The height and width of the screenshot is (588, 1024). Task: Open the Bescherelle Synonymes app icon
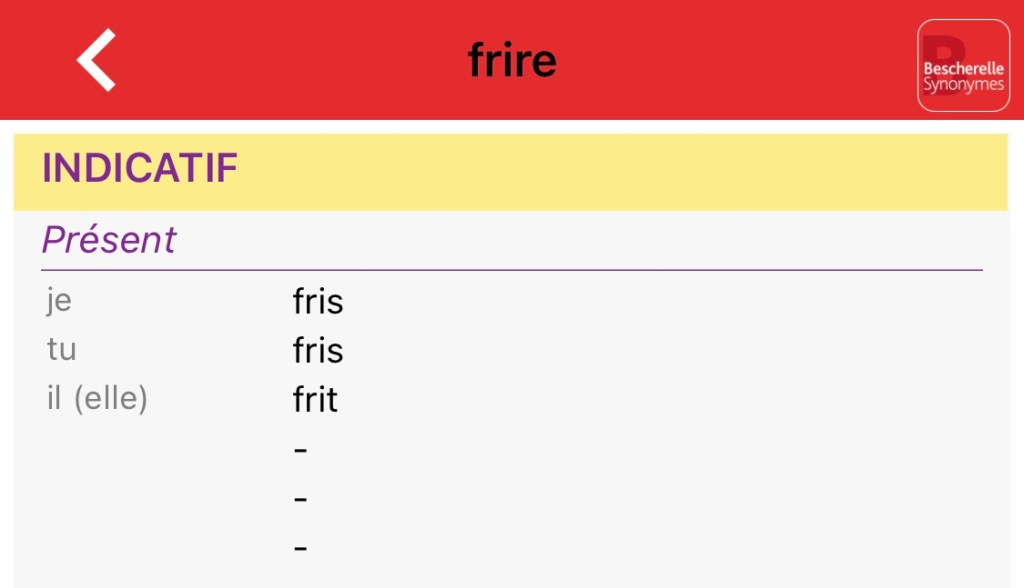point(963,65)
